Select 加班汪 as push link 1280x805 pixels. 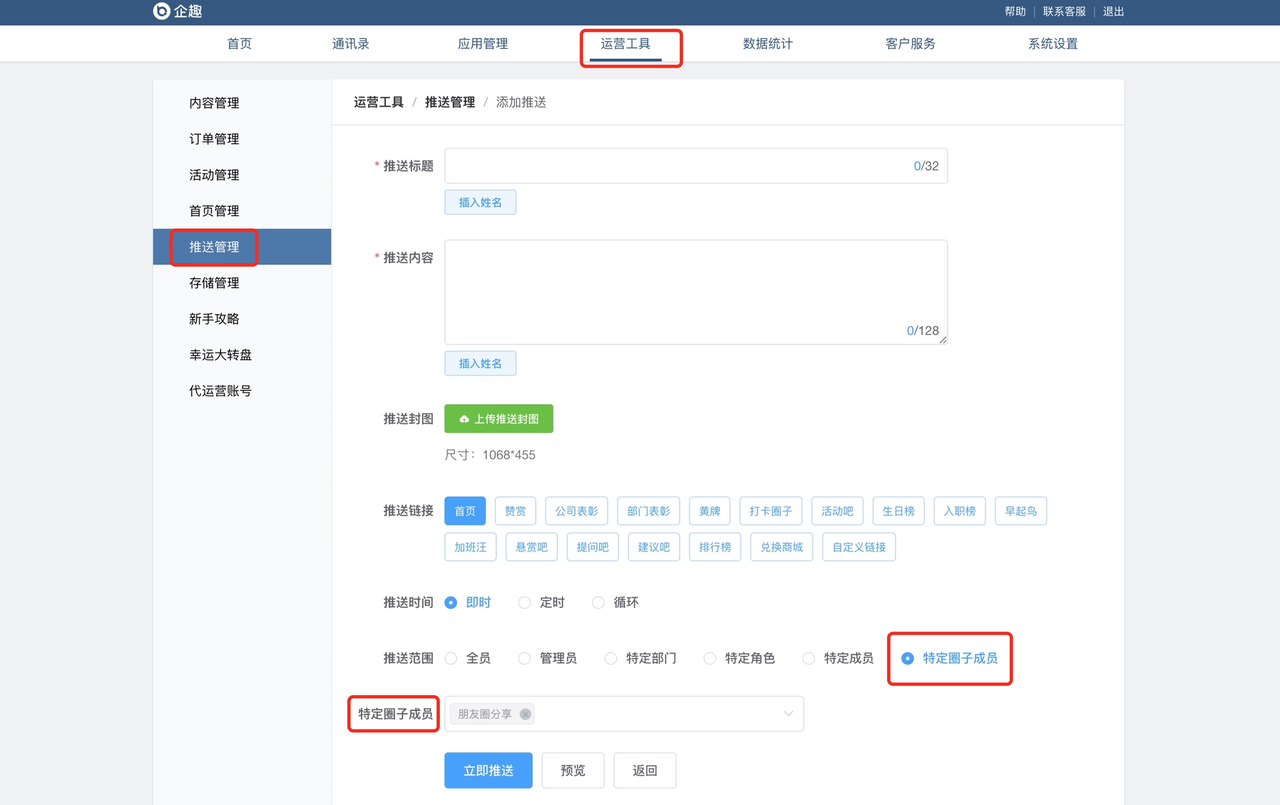(x=470, y=547)
